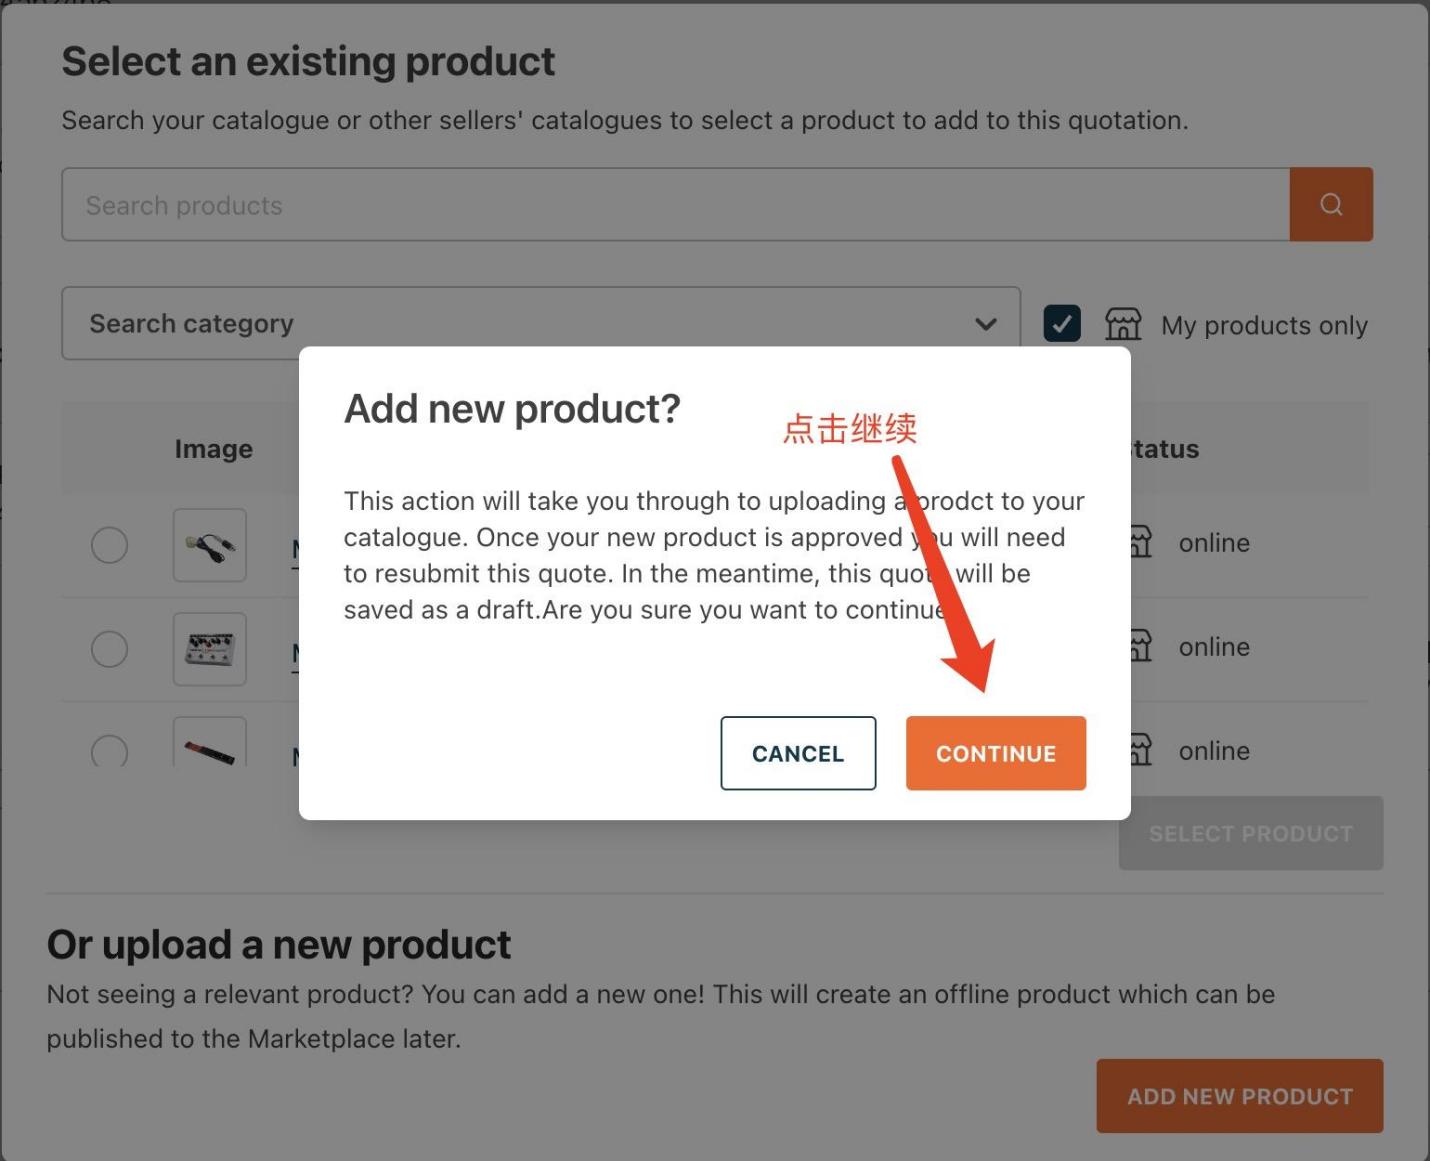The height and width of the screenshot is (1161, 1430).
Task: Click the store icon in first online row
Action: click(x=1141, y=543)
